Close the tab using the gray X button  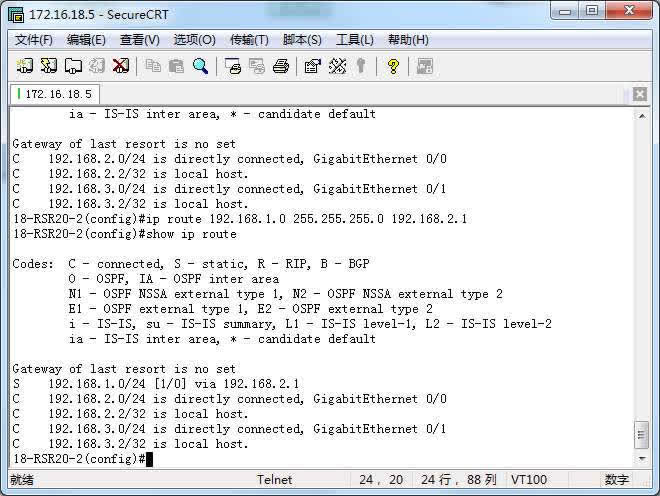(x=641, y=94)
